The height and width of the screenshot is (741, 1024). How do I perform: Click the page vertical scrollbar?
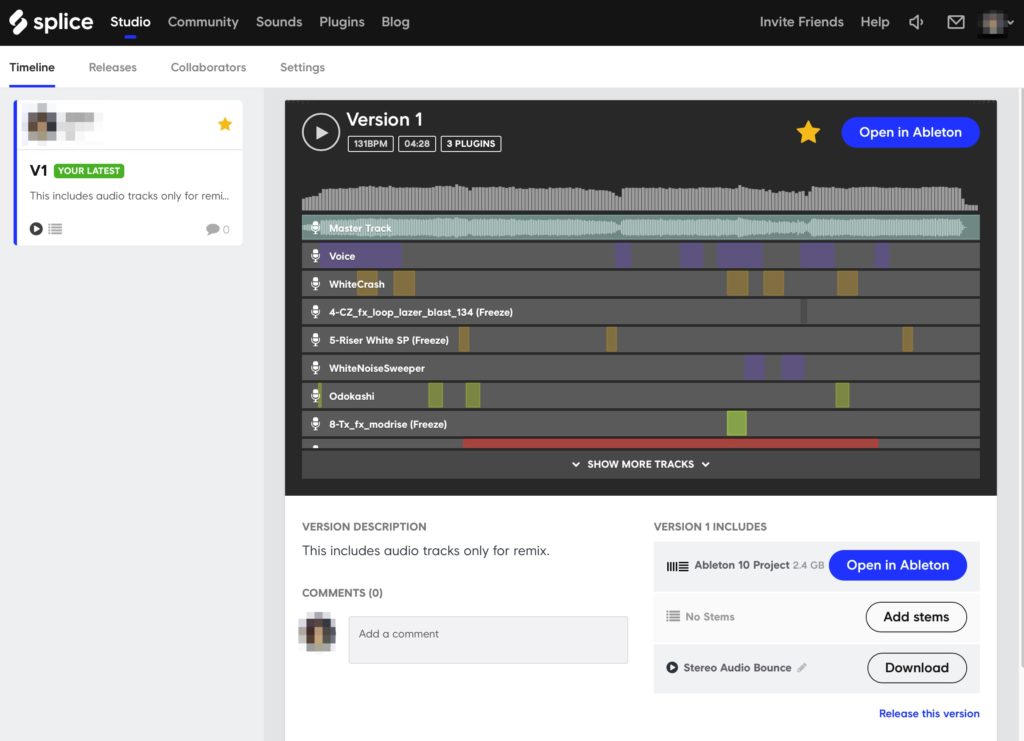click(x=1021, y=377)
